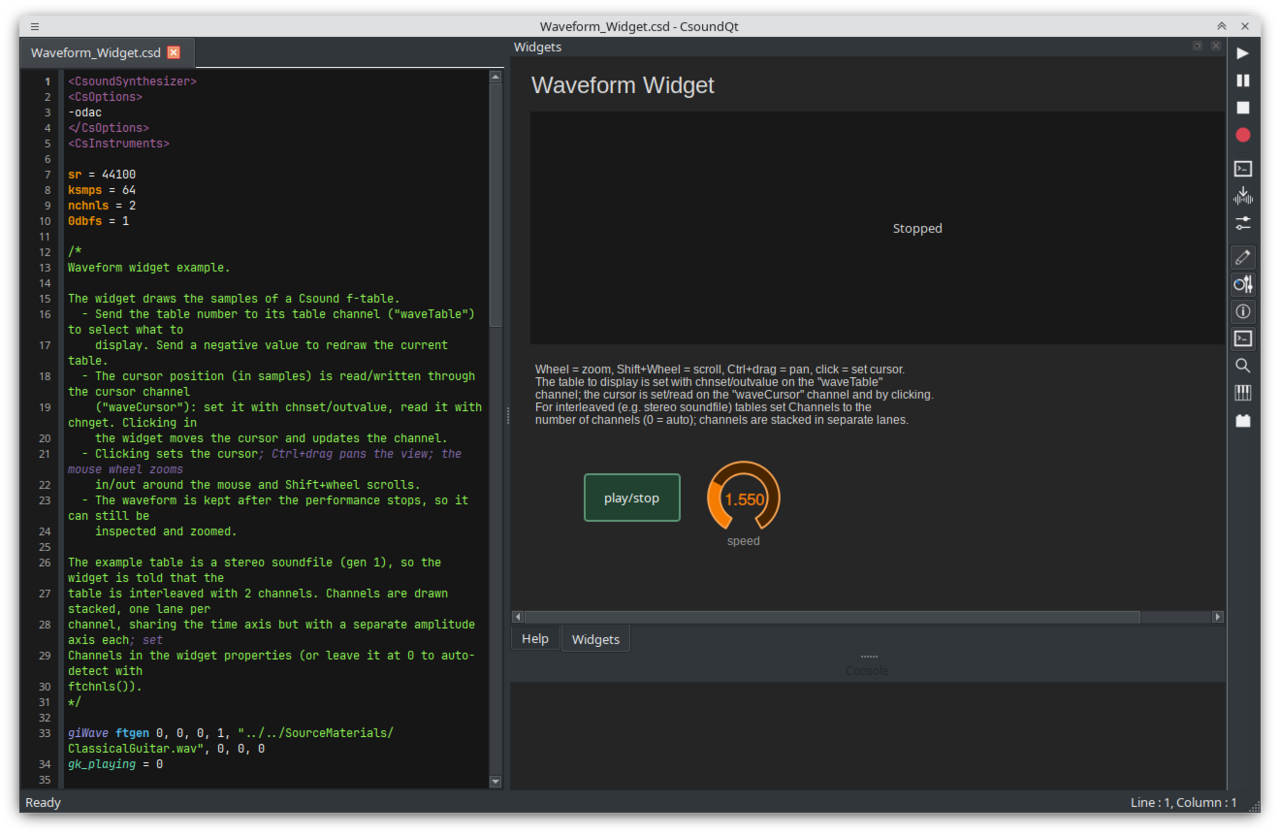Click the 'Ready' status bar text
This screenshot has width=1280, height=836.
tap(43, 802)
